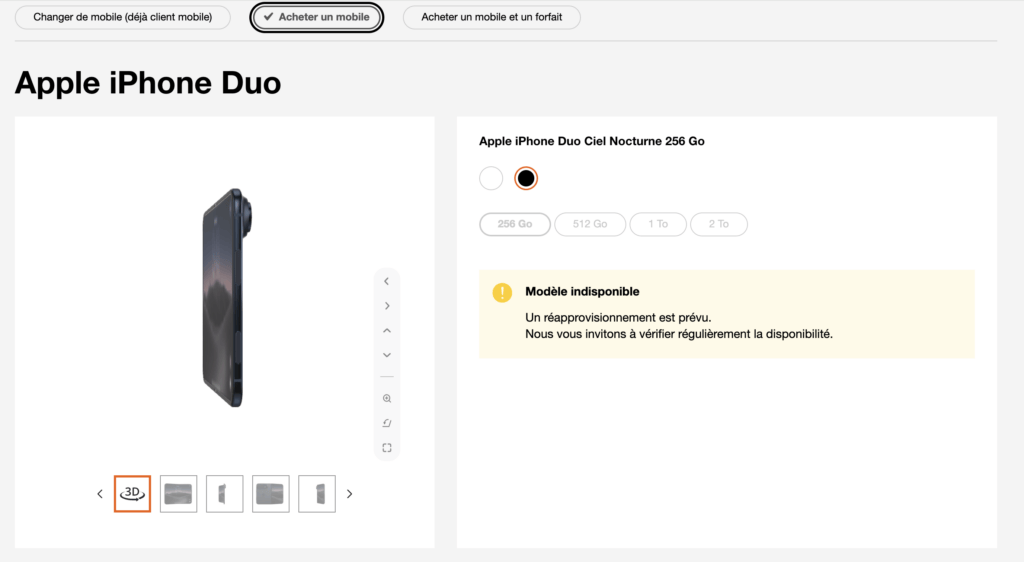This screenshot has width=1024, height=562.
Task: Select 2 To storage option
Action: pyautogui.click(x=718, y=224)
